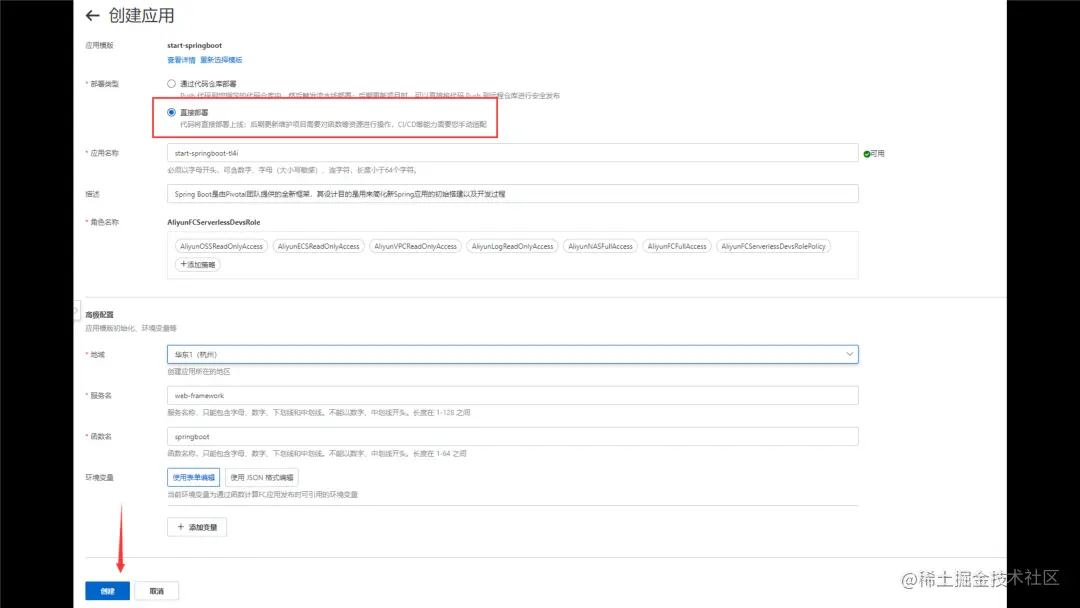Select the start-springboot template name text
The width and height of the screenshot is (1080, 608).
[194, 45]
